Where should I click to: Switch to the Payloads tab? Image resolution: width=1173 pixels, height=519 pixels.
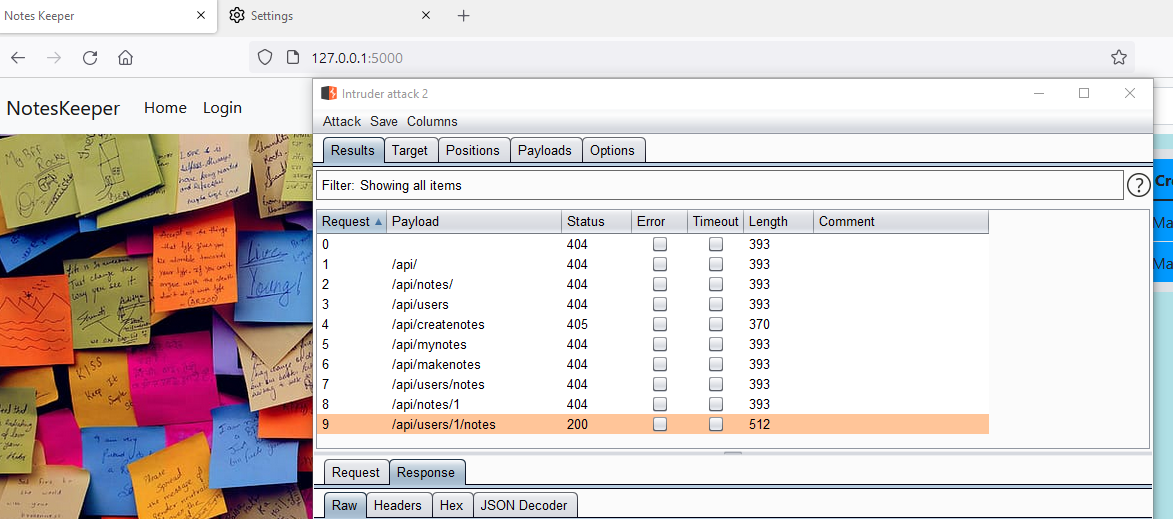click(545, 150)
